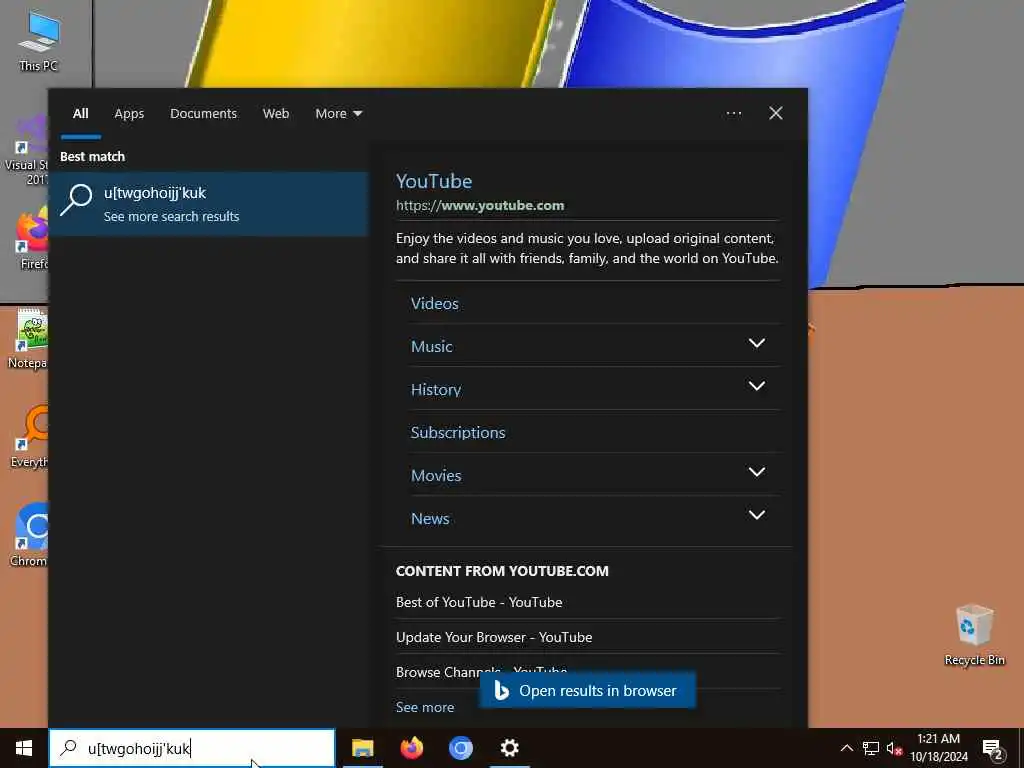1024x768 pixels.
Task: Switch to the Apps search tab
Action: (129, 114)
